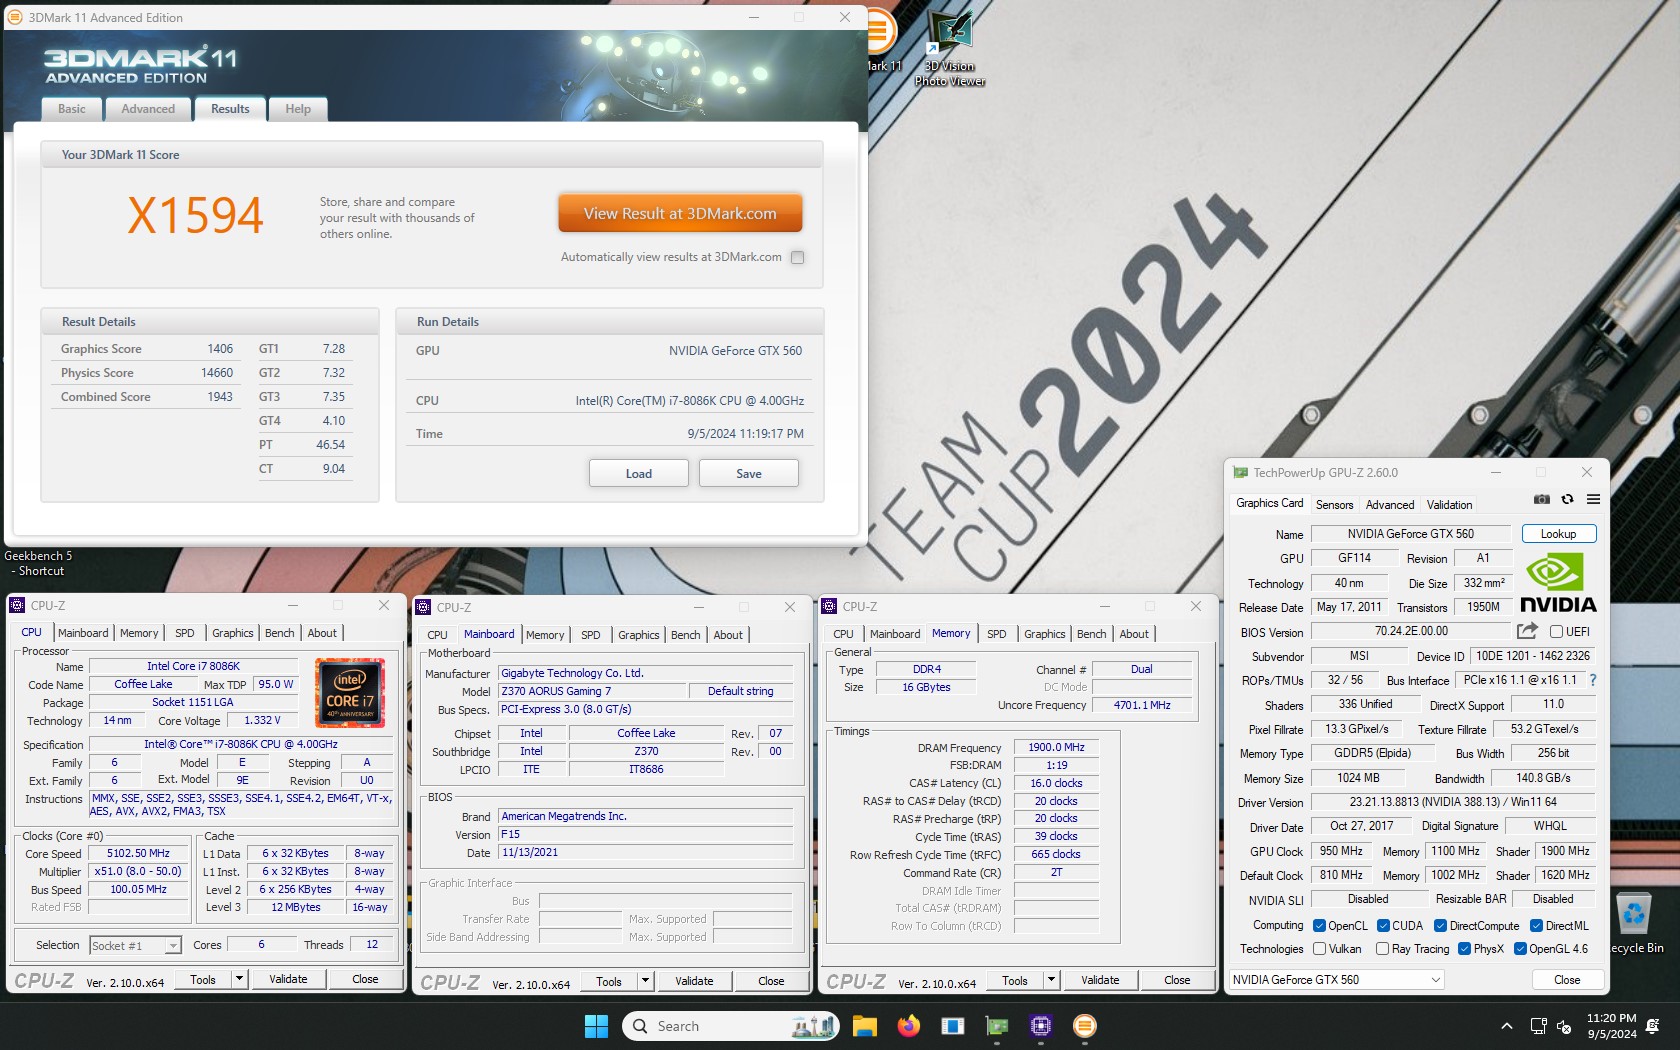Click the muted volume tray icon
1680x1050 pixels.
click(1564, 1026)
